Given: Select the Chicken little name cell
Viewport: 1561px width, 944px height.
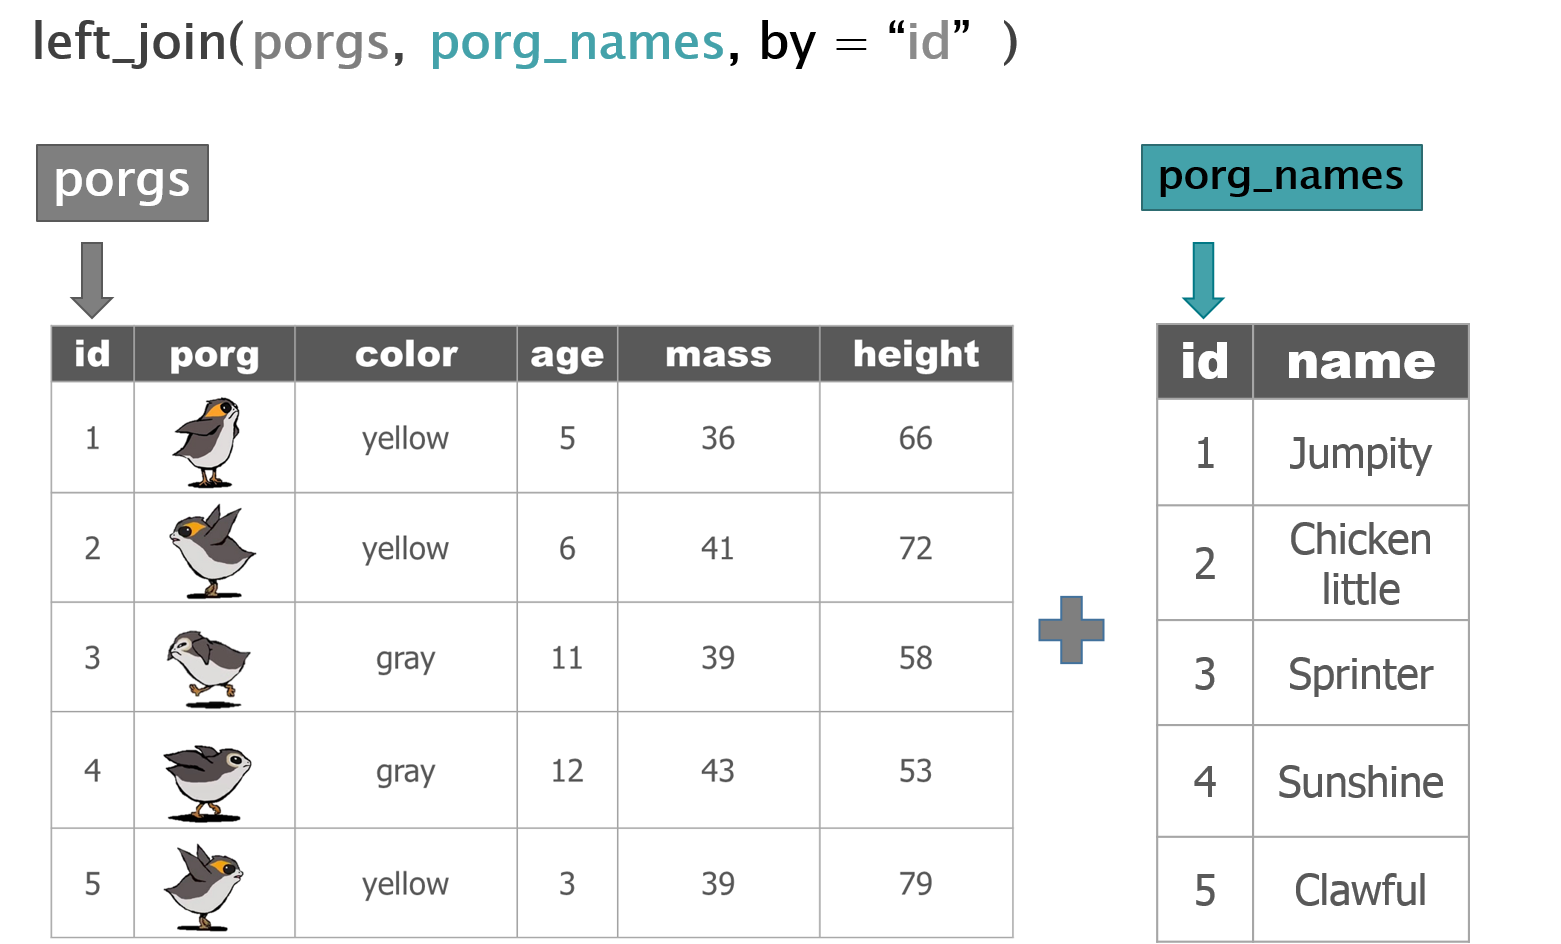Looking at the screenshot, I should pyautogui.click(x=1360, y=563).
